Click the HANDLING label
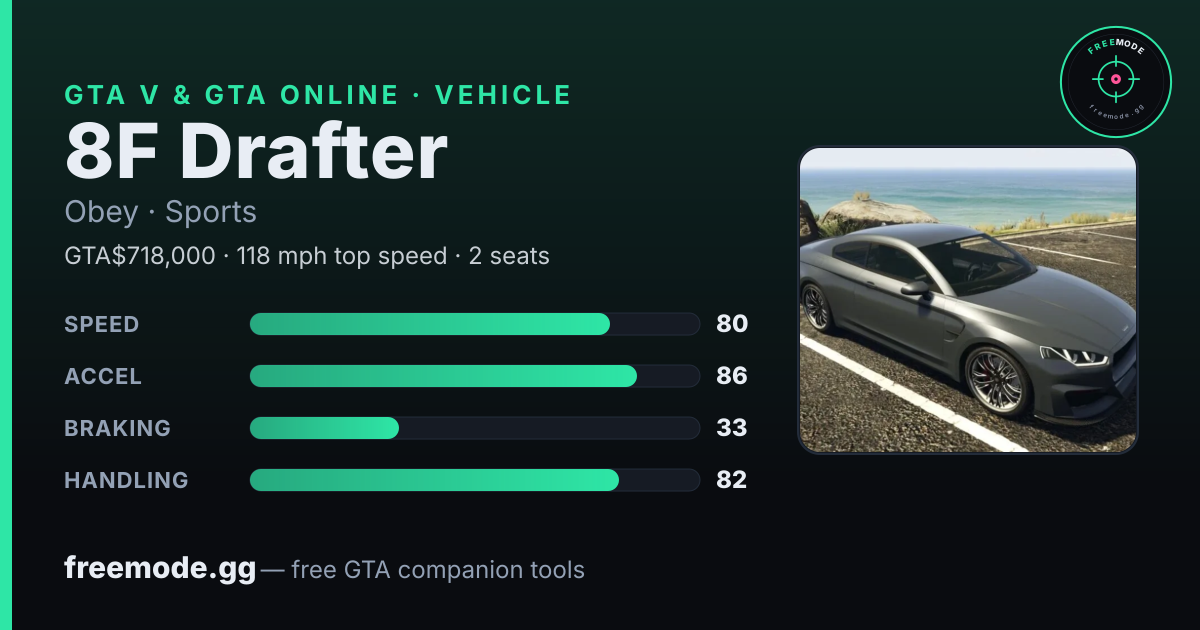 point(127,480)
